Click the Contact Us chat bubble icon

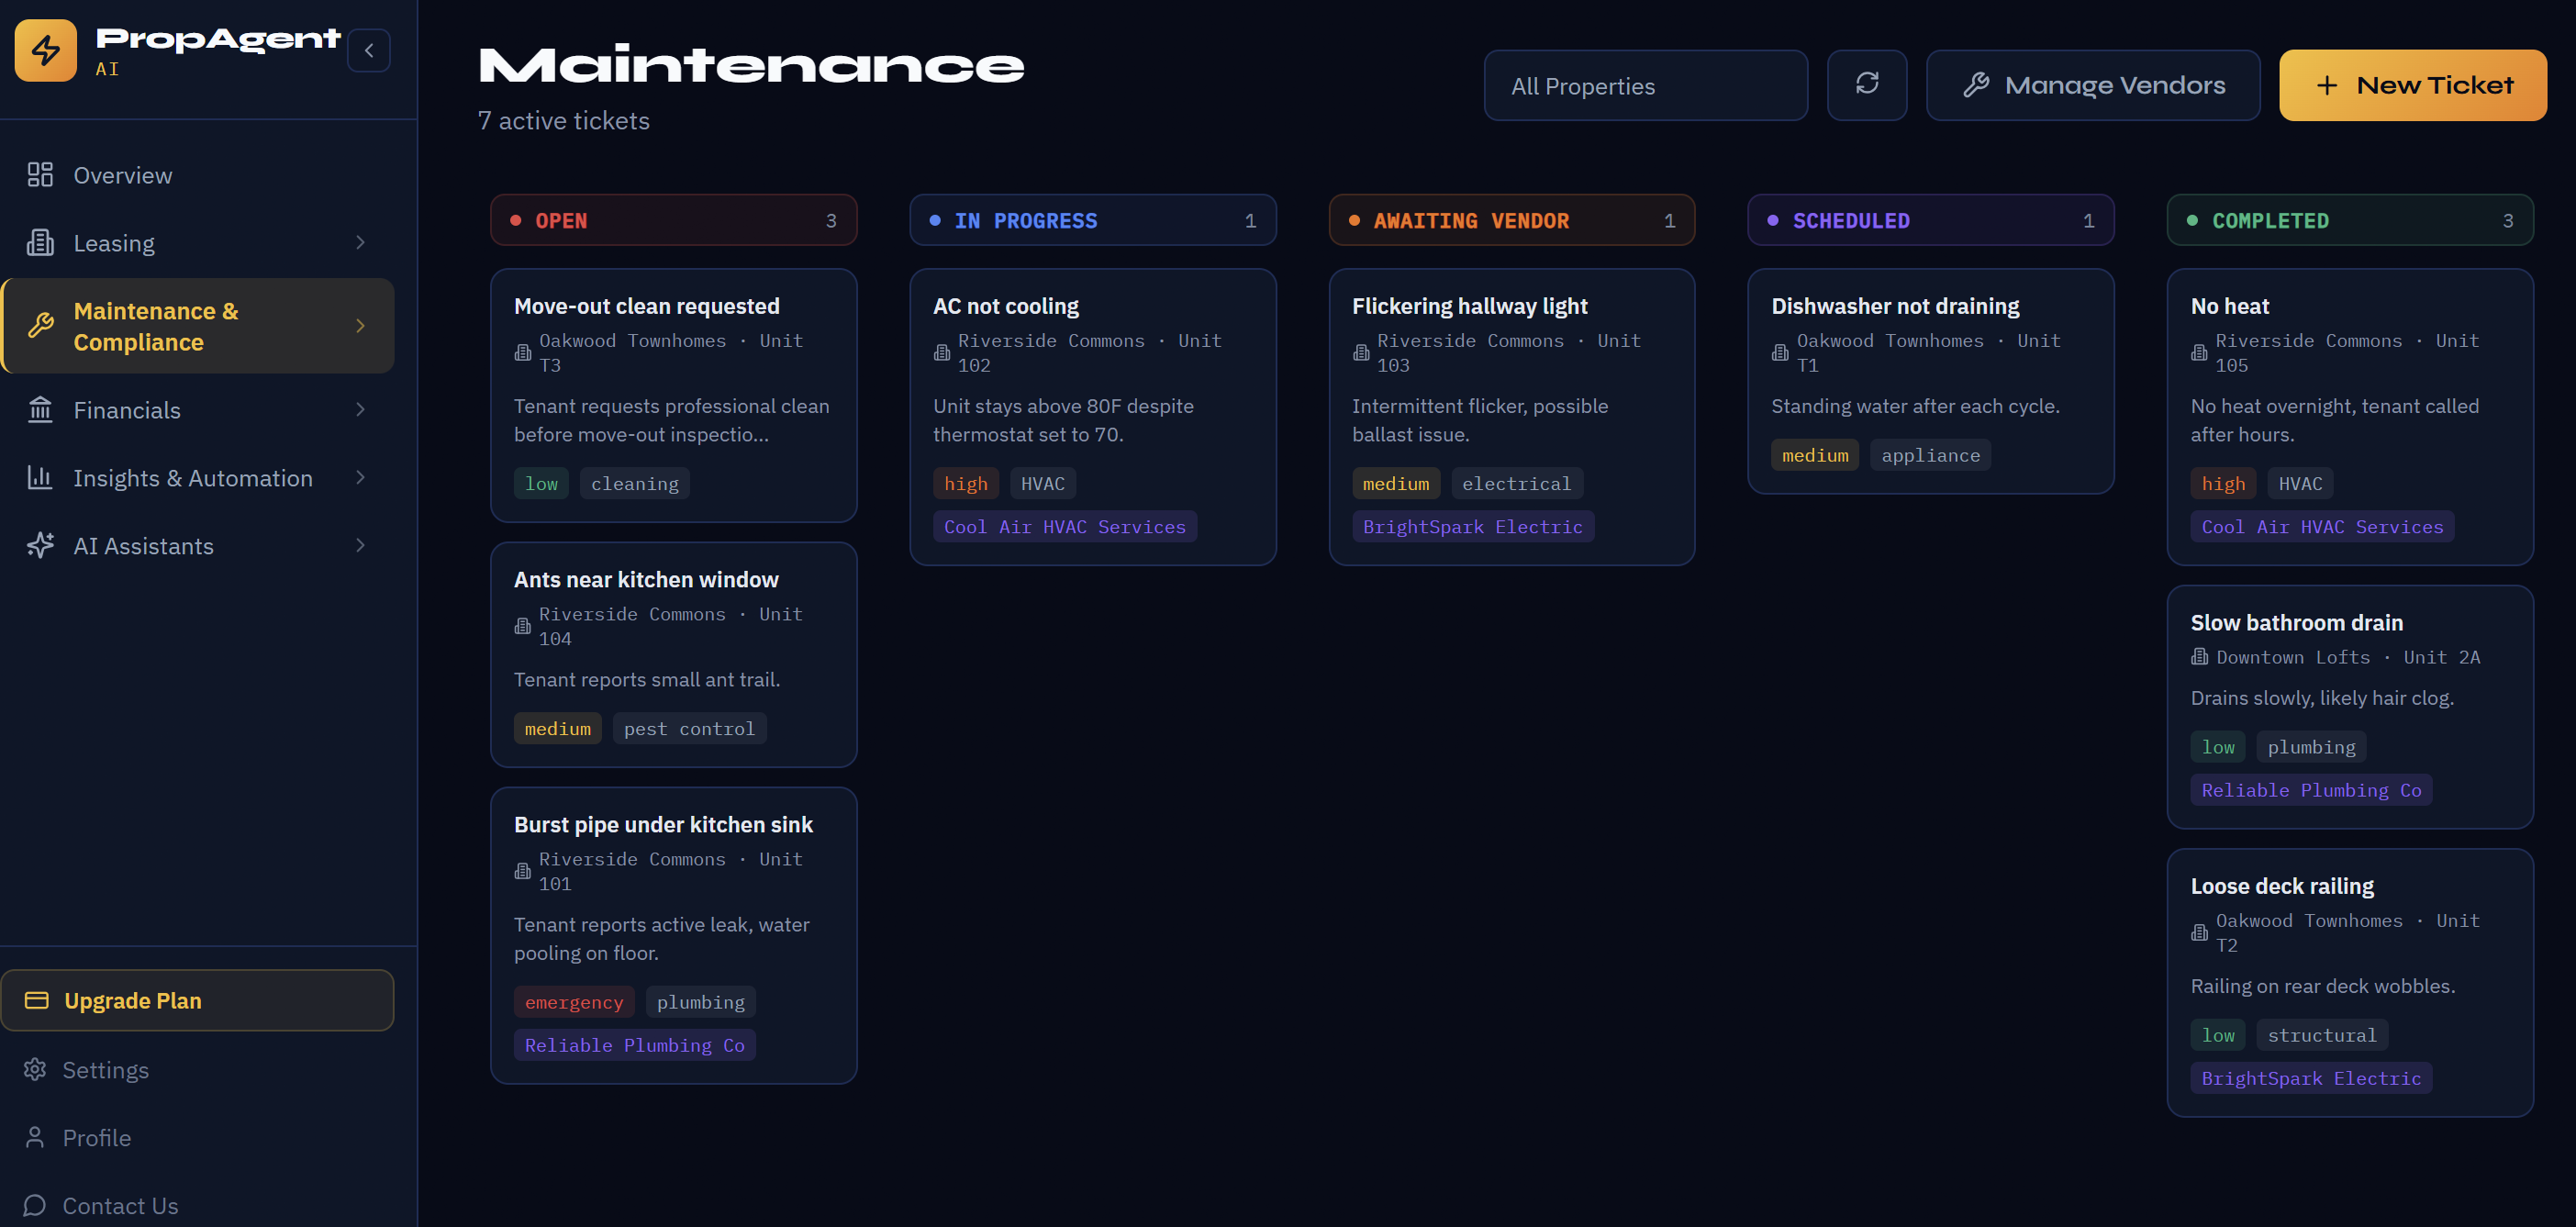pos(35,1206)
